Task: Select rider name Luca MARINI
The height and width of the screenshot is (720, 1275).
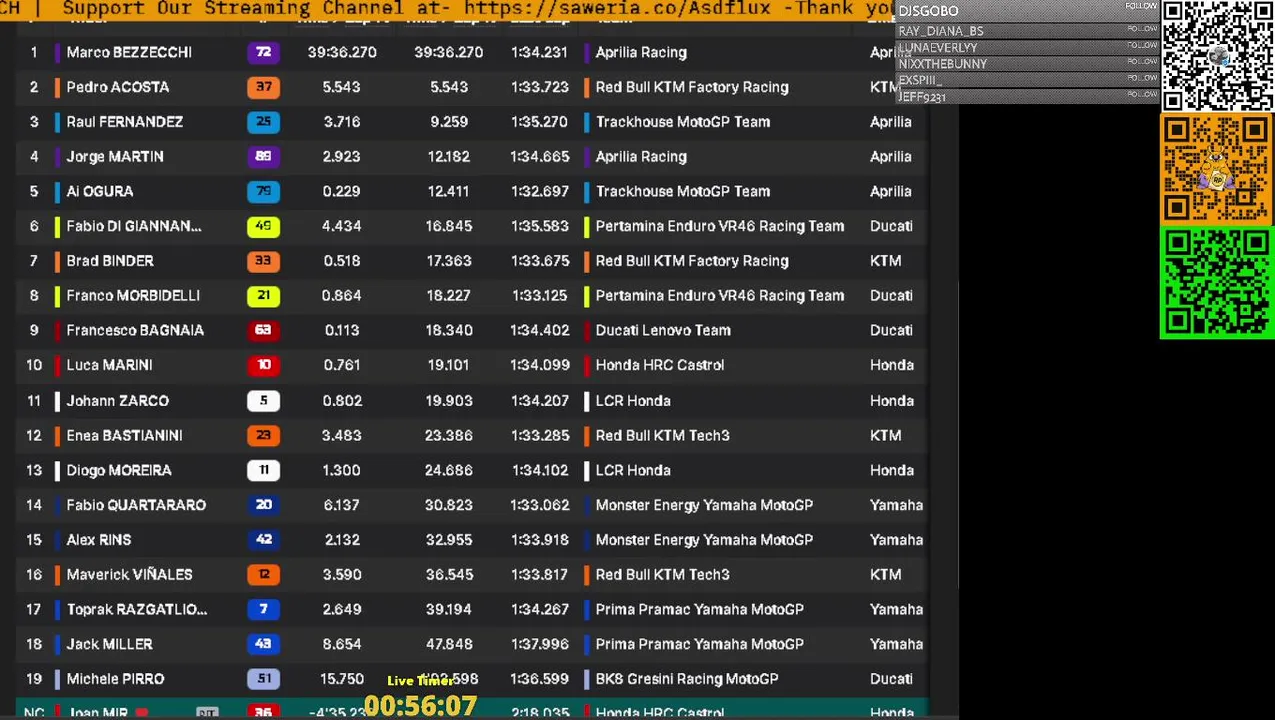Action: tap(109, 365)
